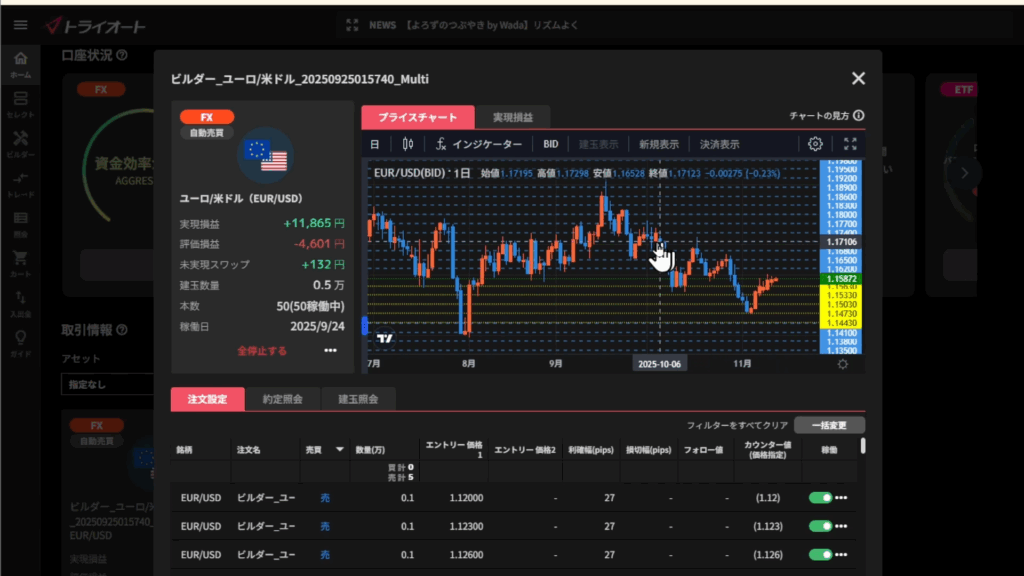The image size is (1024, 576).
Task: Open the candlestick chart style selector
Action: (x=407, y=144)
